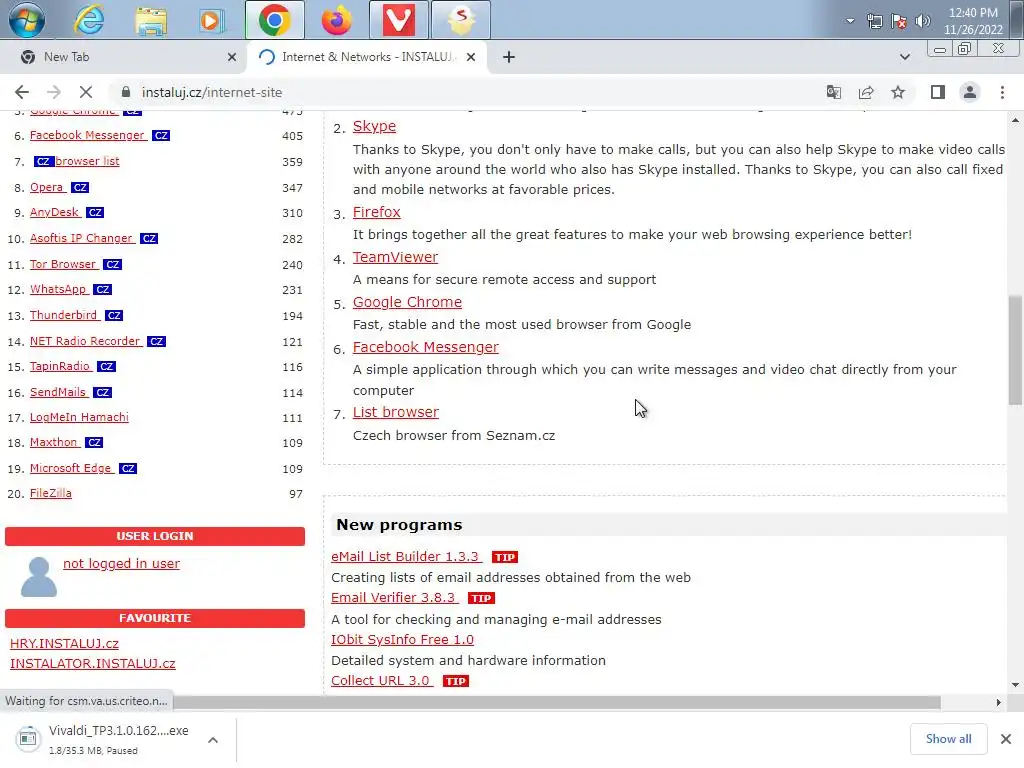The width and height of the screenshot is (1024, 768).
Task: Open the Google Translate page icon
Action: point(833,92)
